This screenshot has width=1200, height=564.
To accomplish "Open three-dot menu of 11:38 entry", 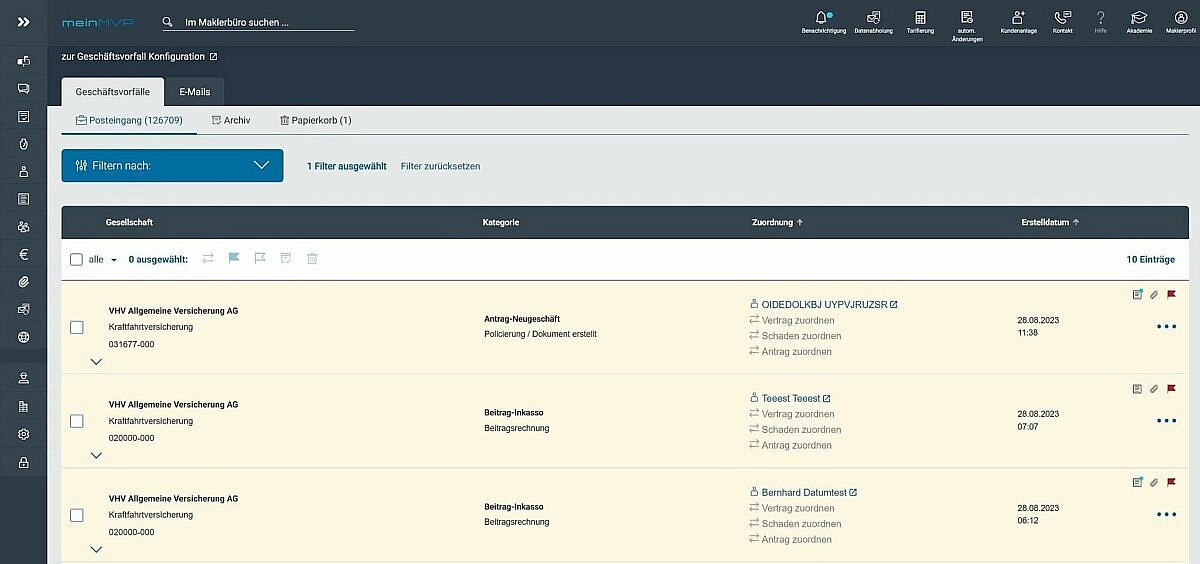I will click(1166, 327).
